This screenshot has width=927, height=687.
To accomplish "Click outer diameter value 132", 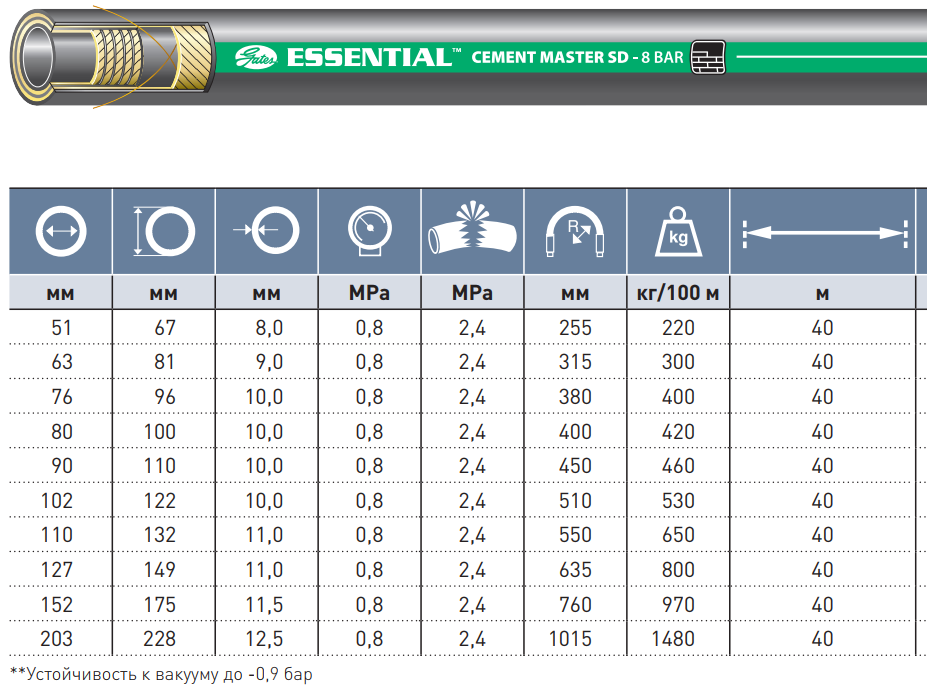I will pos(160,535).
